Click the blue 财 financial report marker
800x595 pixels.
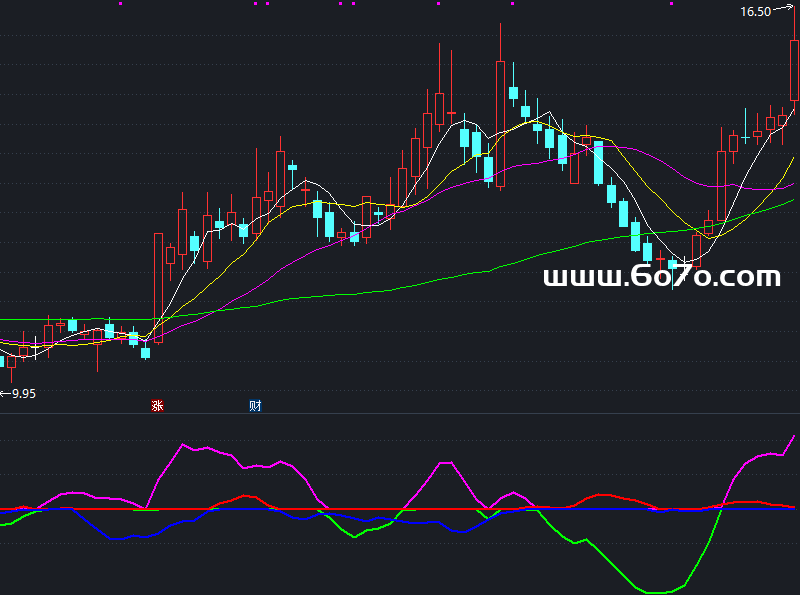click(x=255, y=405)
